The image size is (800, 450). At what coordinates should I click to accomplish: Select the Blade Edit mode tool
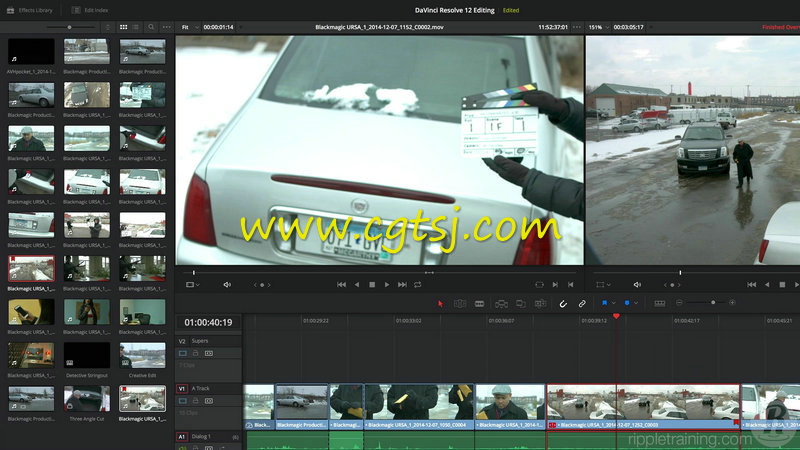(479, 304)
